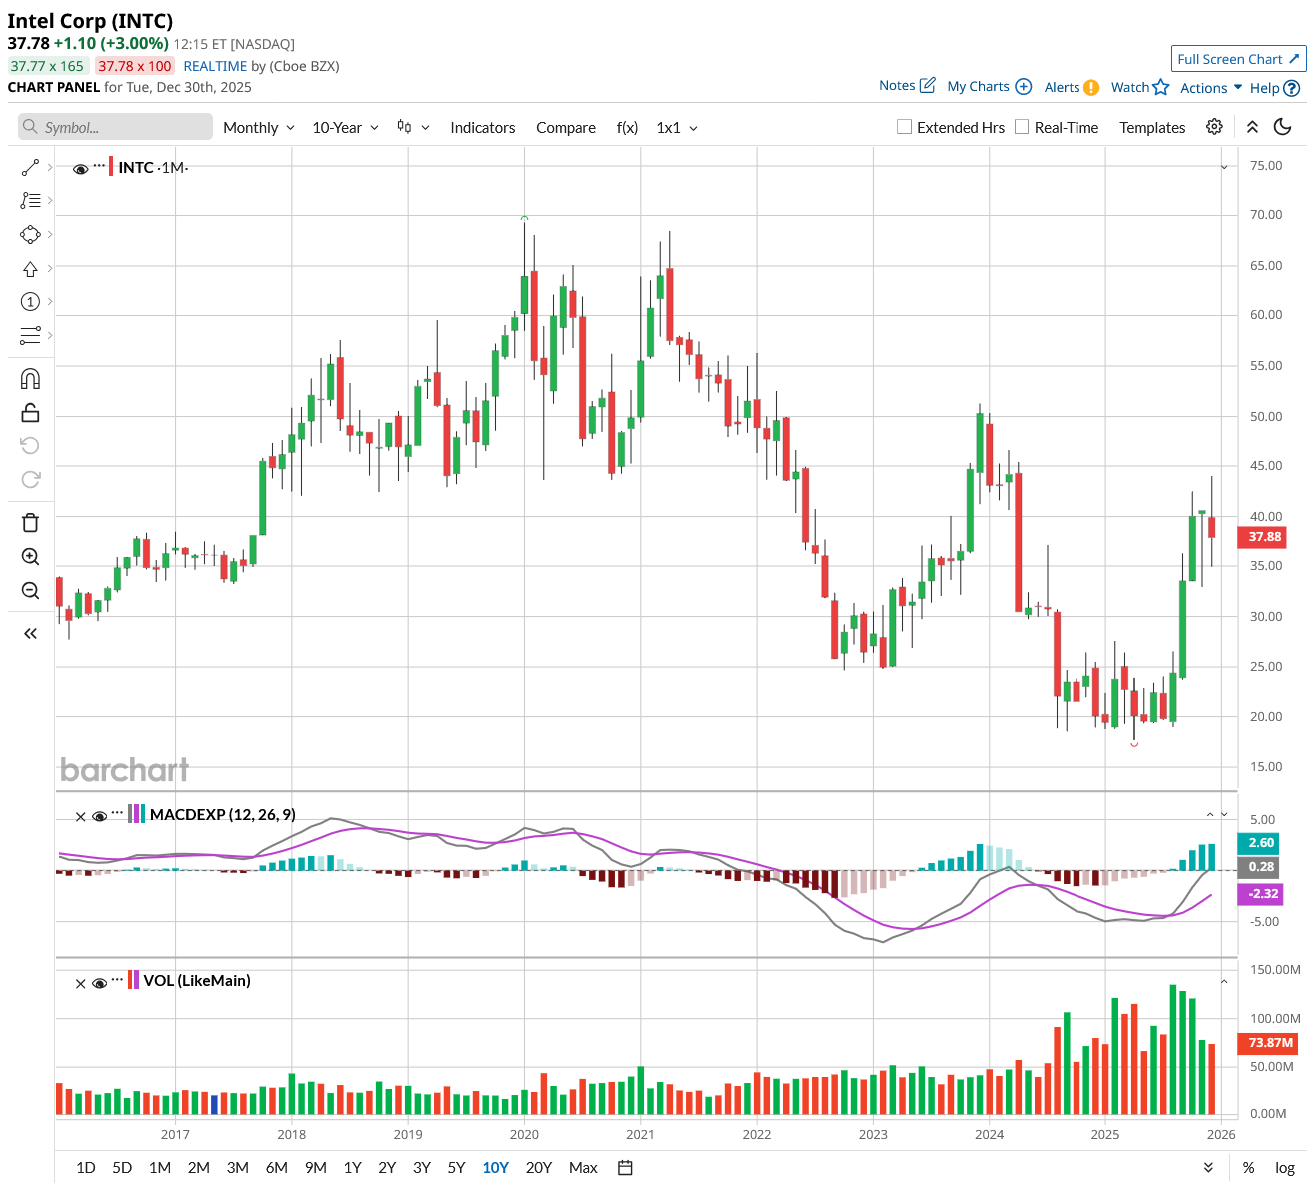The height and width of the screenshot is (1184, 1308).
Task: Select the 1Y time range
Action: pos(353,1168)
